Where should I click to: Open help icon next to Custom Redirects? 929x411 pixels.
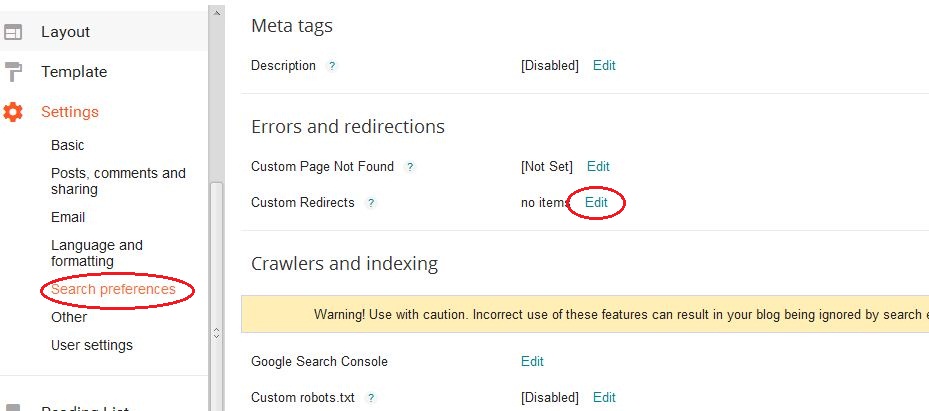[x=370, y=203]
